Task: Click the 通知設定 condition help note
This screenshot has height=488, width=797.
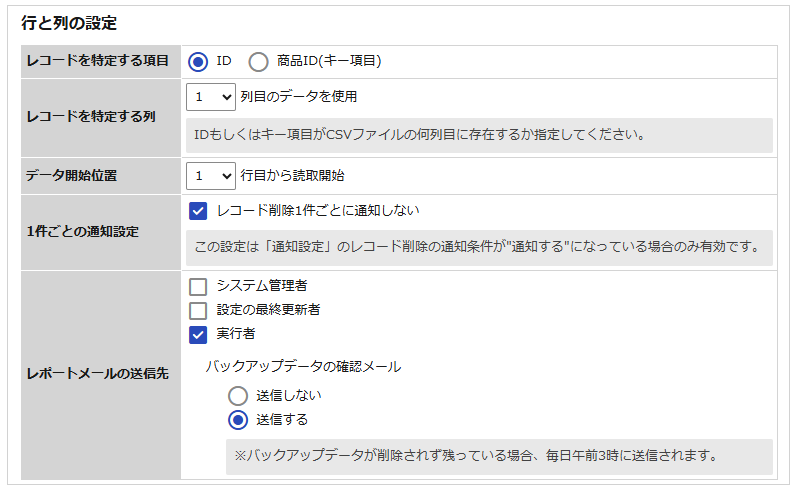Action: pyautogui.click(x=479, y=248)
